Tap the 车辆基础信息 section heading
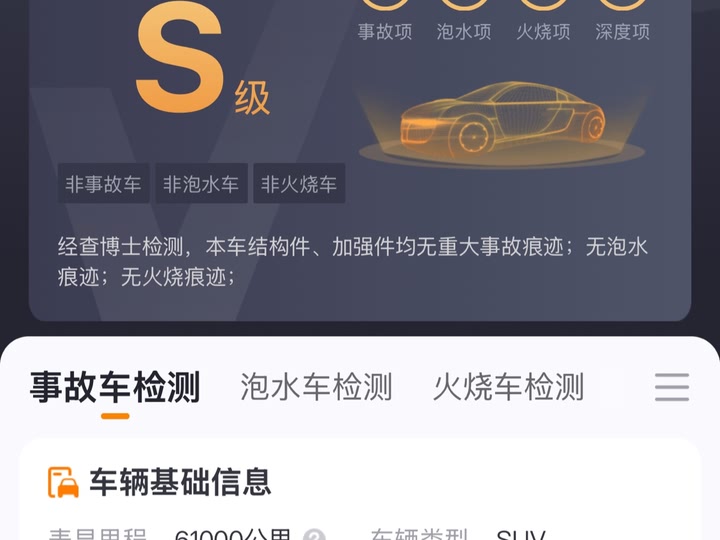 pyautogui.click(x=180, y=482)
